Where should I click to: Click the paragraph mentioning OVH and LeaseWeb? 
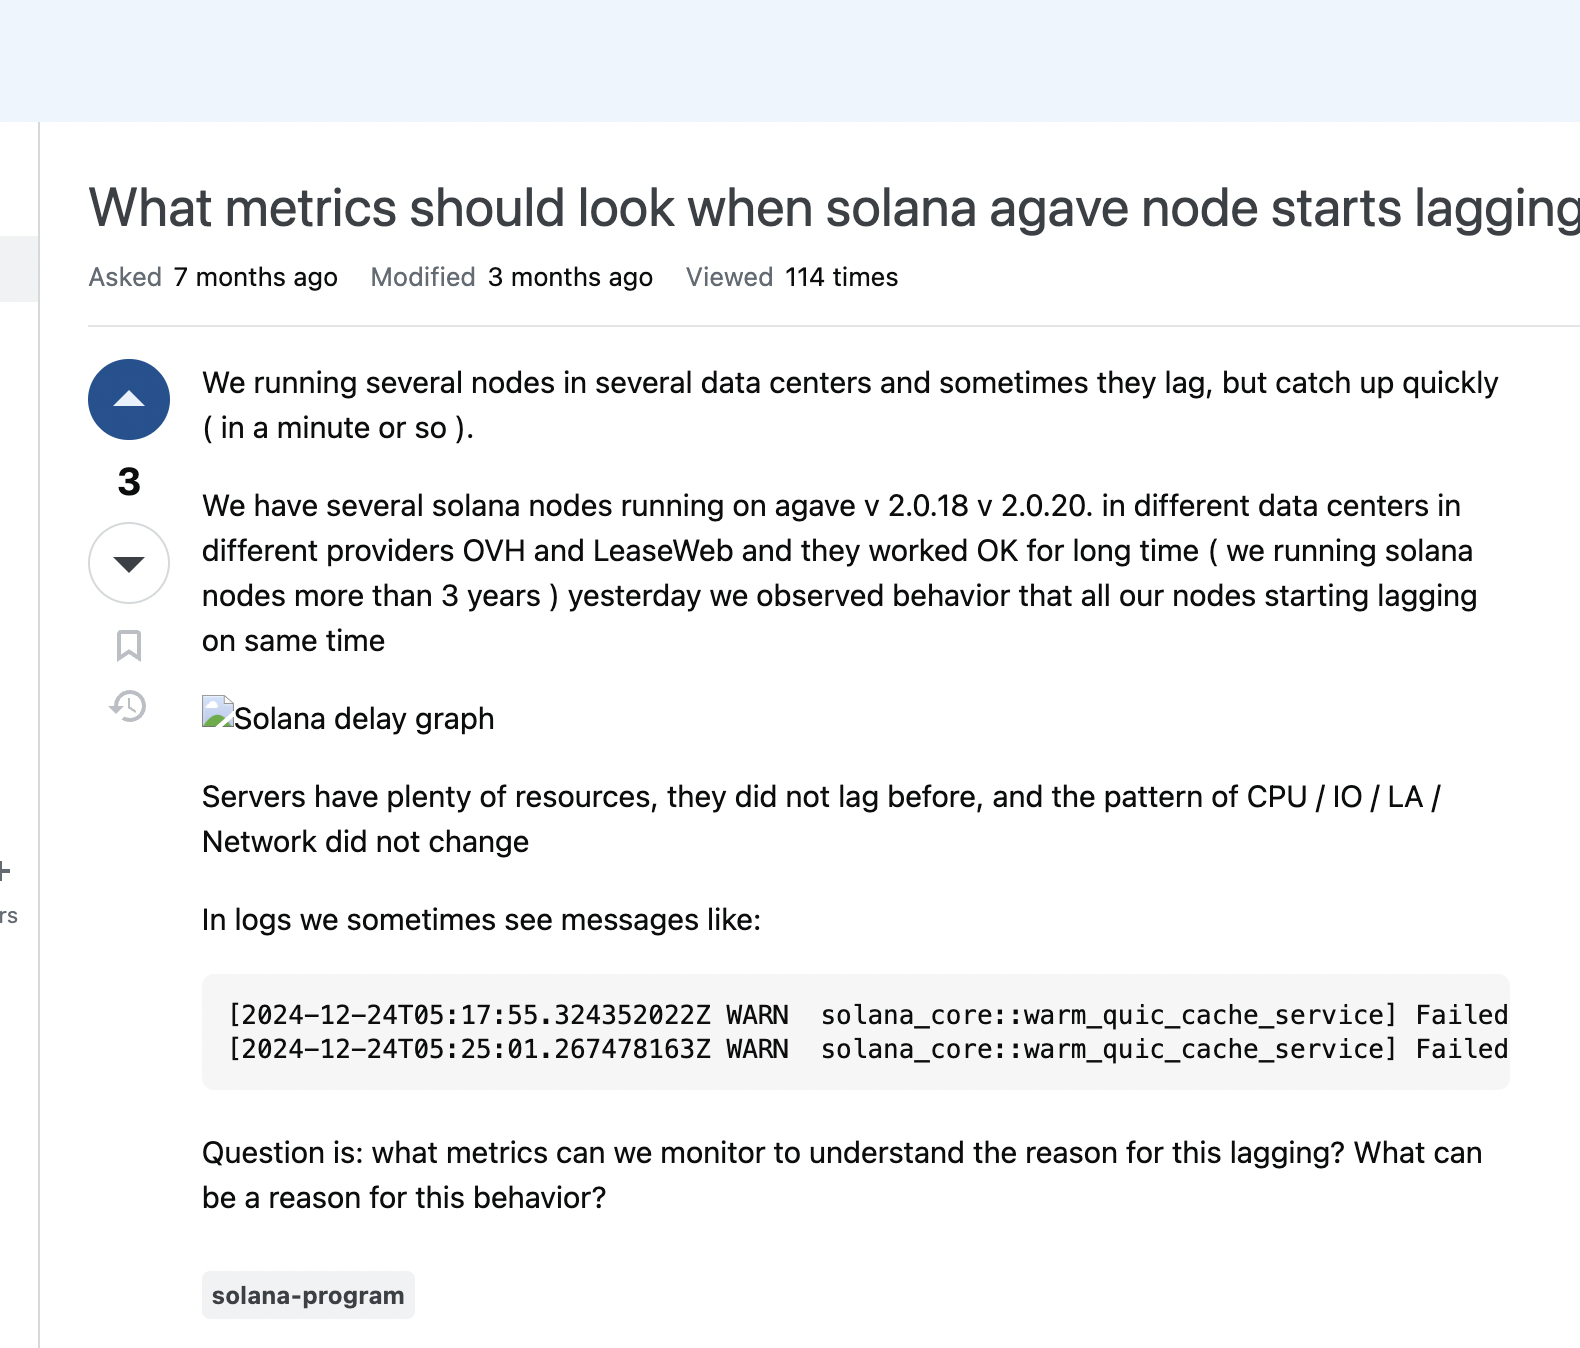[839, 573]
